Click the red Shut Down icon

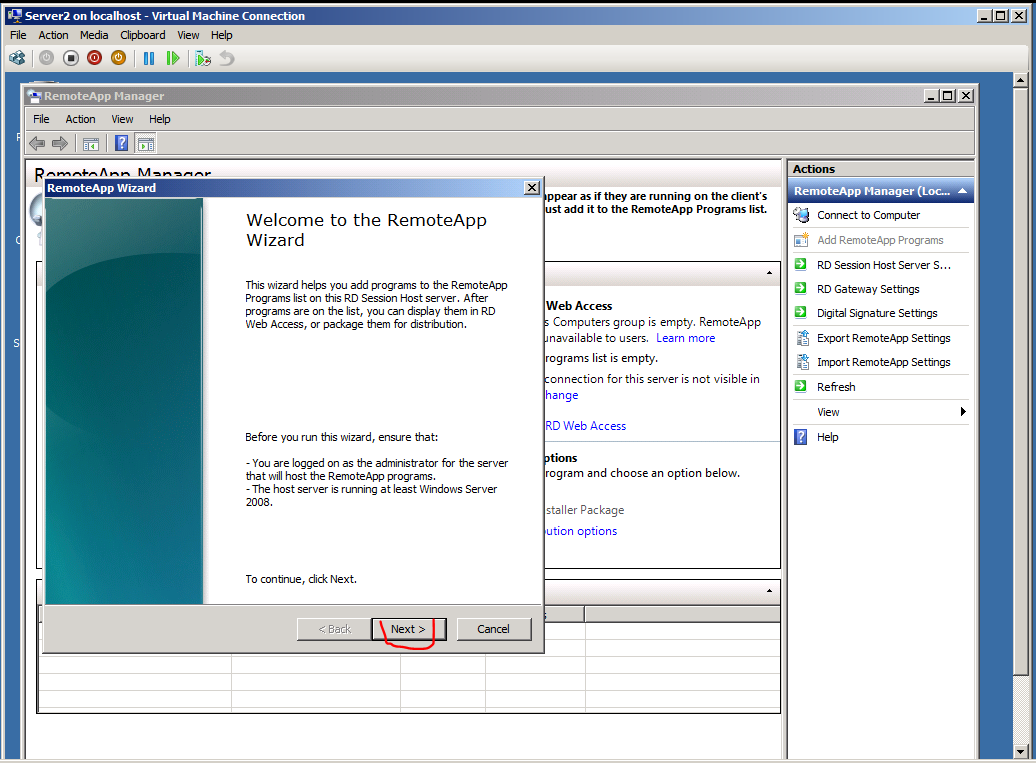[94, 59]
